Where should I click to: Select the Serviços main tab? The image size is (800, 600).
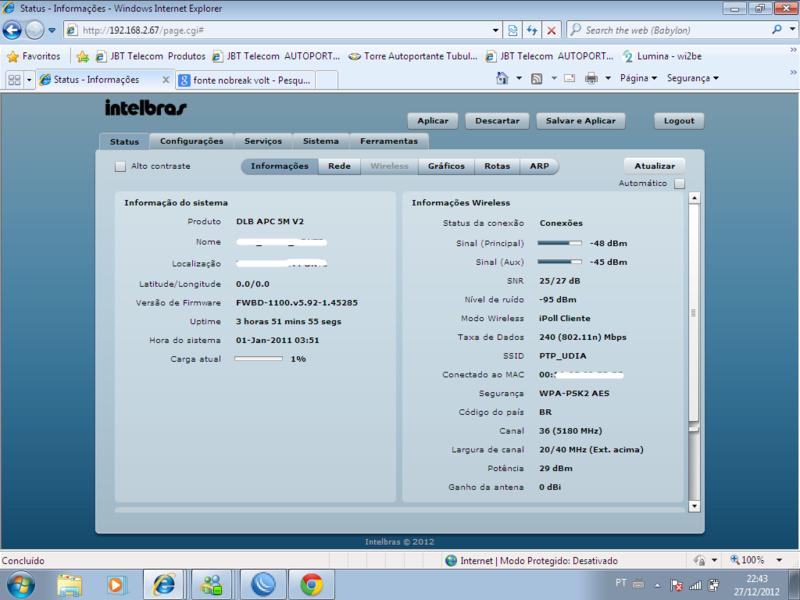pyautogui.click(x=263, y=141)
